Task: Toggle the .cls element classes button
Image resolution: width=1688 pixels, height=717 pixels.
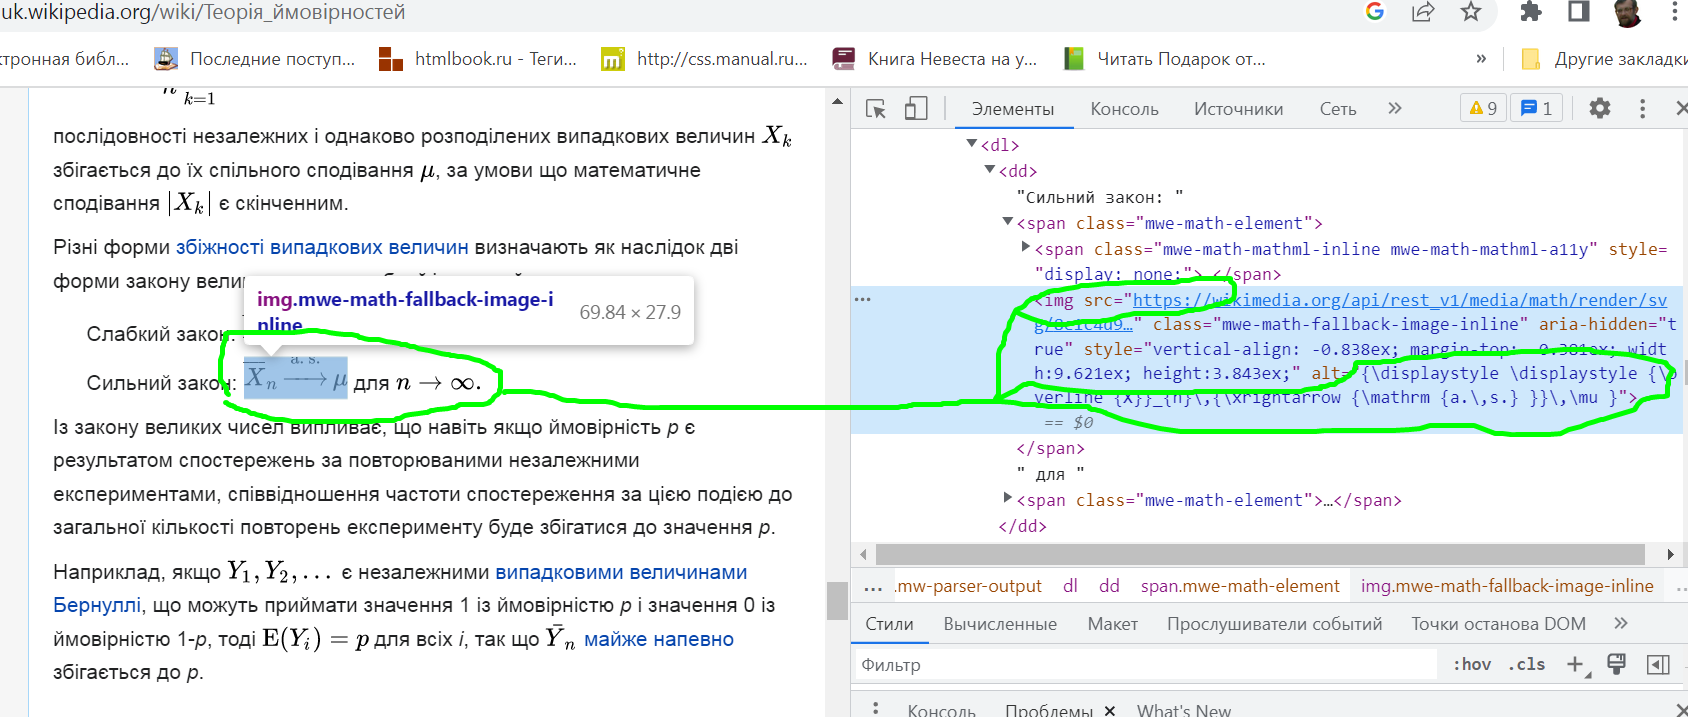Action: [x=1526, y=664]
